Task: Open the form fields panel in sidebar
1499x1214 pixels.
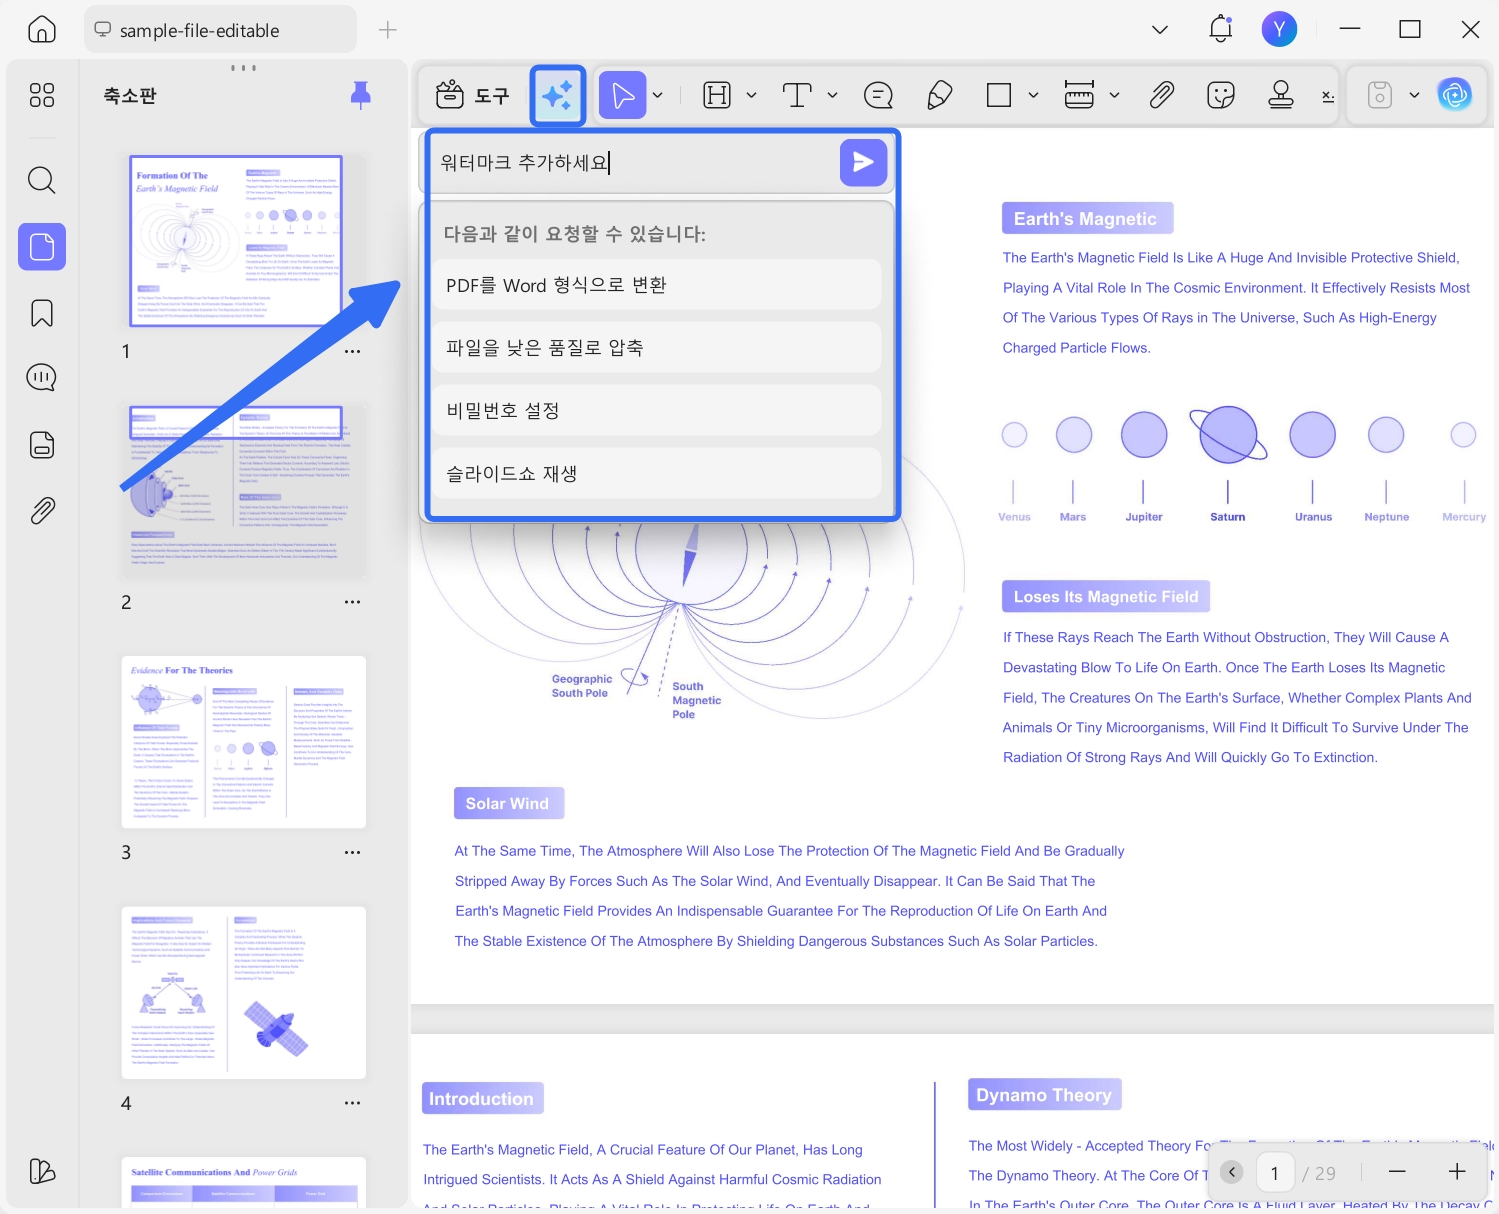Action: (x=42, y=445)
